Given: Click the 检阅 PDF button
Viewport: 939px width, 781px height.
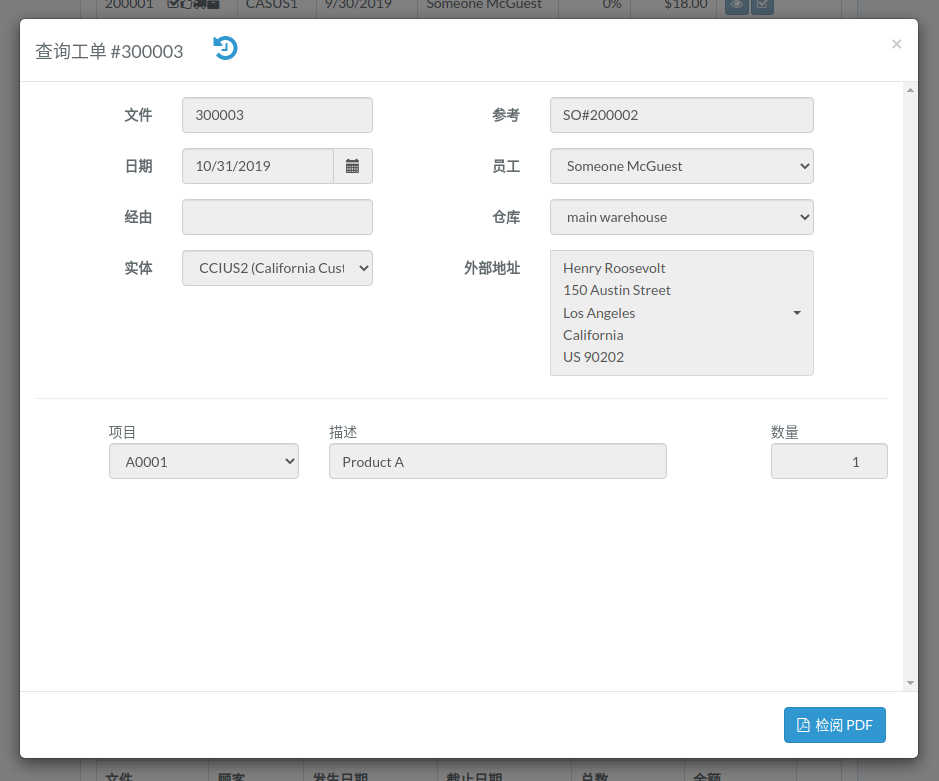Looking at the screenshot, I should tap(834, 725).
